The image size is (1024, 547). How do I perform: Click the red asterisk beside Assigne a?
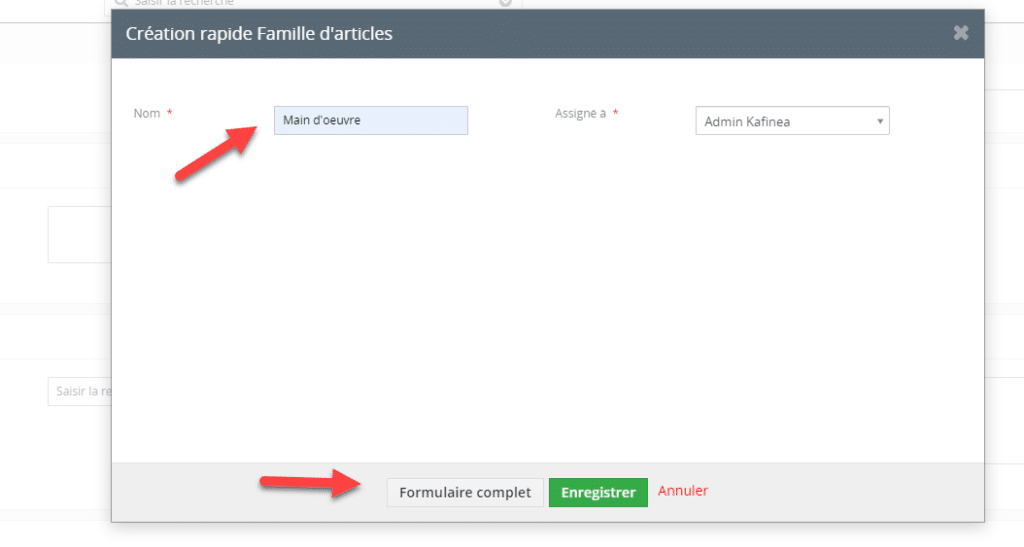(615, 113)
